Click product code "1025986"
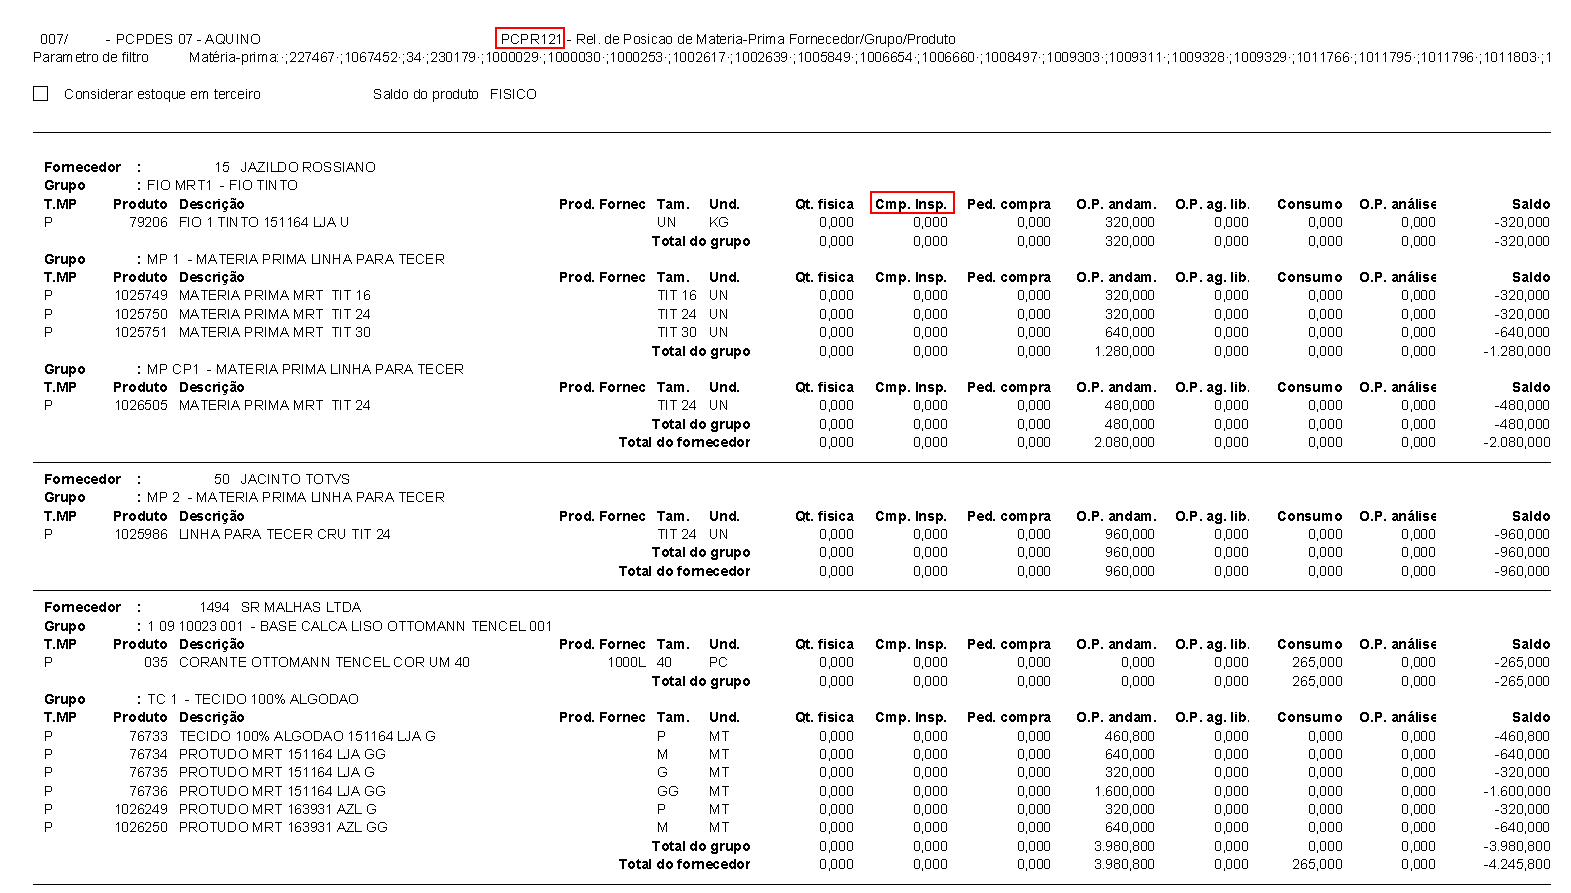This screenshot has height=893, width=1571. pos(141,534)
